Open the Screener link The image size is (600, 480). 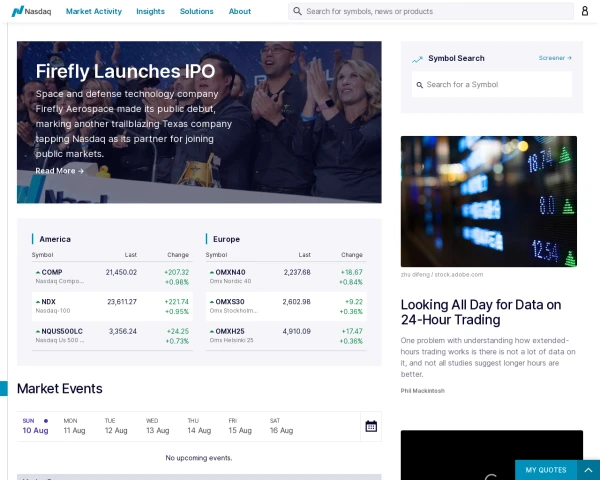pyautogui.click(x=555, y=58)
